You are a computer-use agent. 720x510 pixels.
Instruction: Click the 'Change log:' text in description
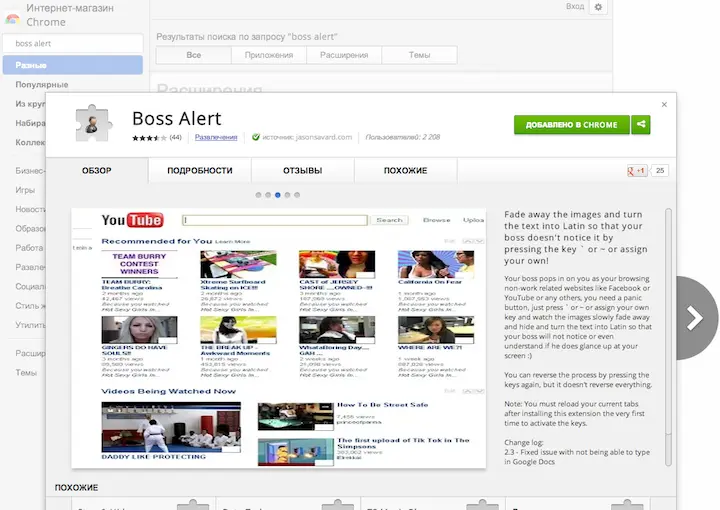[524, 443]
